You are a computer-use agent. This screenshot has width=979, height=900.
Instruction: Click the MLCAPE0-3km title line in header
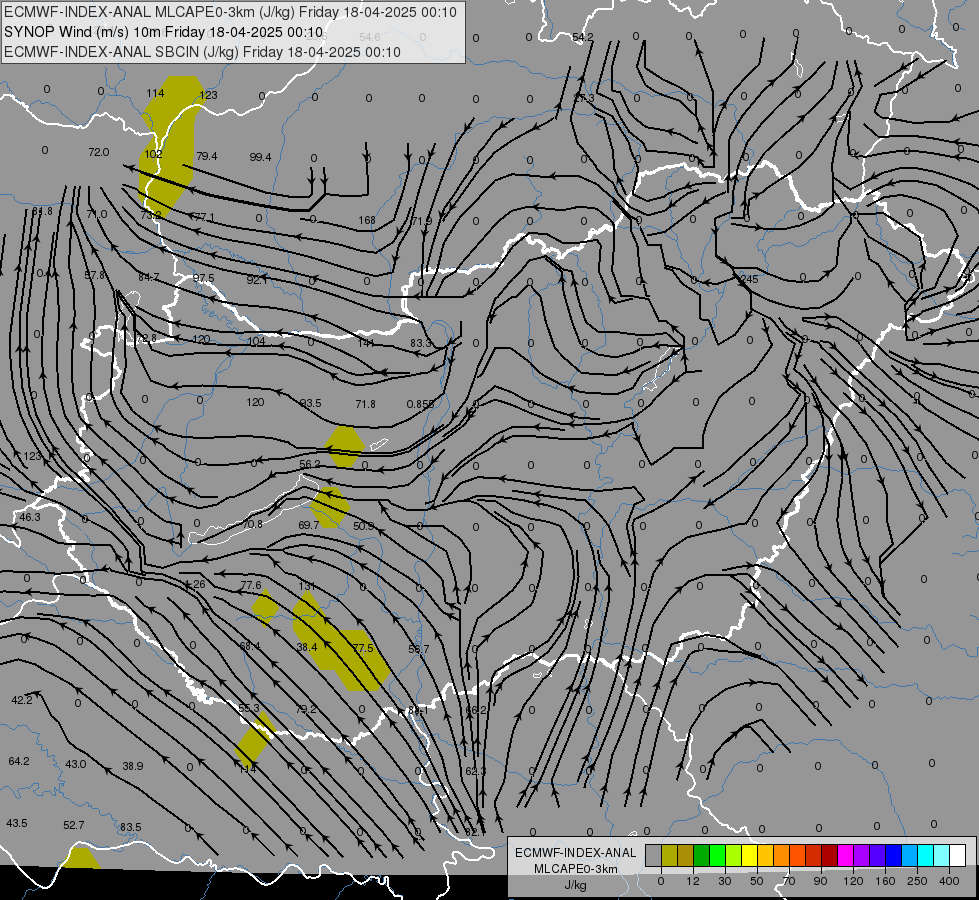pyautogui.click(x=230, y=12)
